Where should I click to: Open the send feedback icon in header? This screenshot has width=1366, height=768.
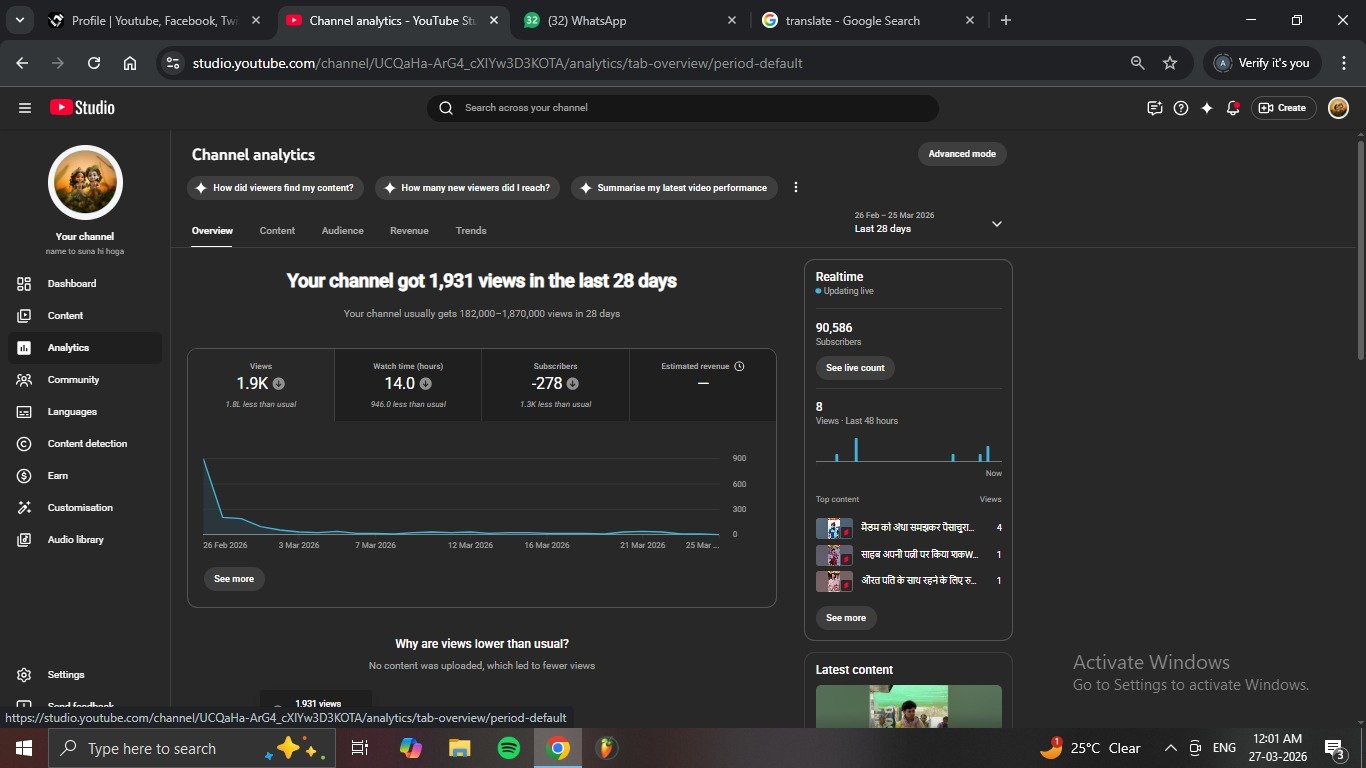[x=1155, y=108]
